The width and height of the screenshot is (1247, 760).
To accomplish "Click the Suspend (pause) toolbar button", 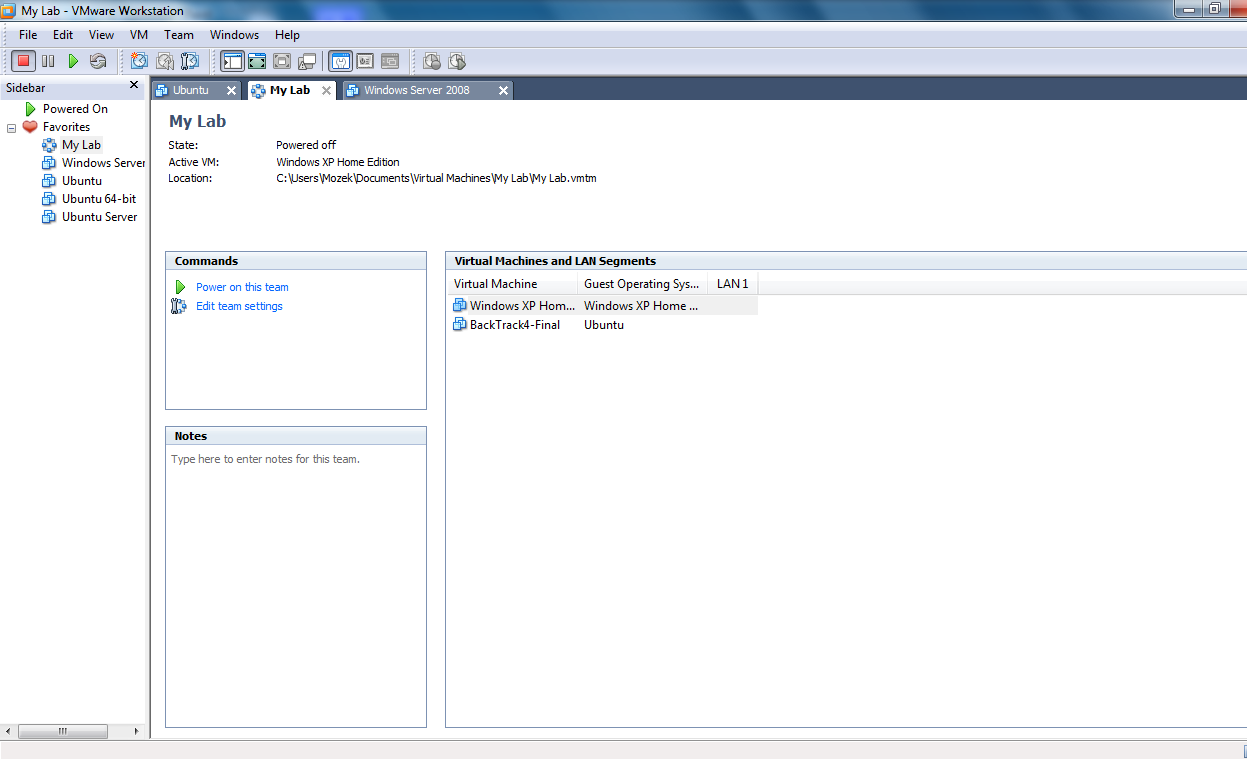I will coord(48,61).
